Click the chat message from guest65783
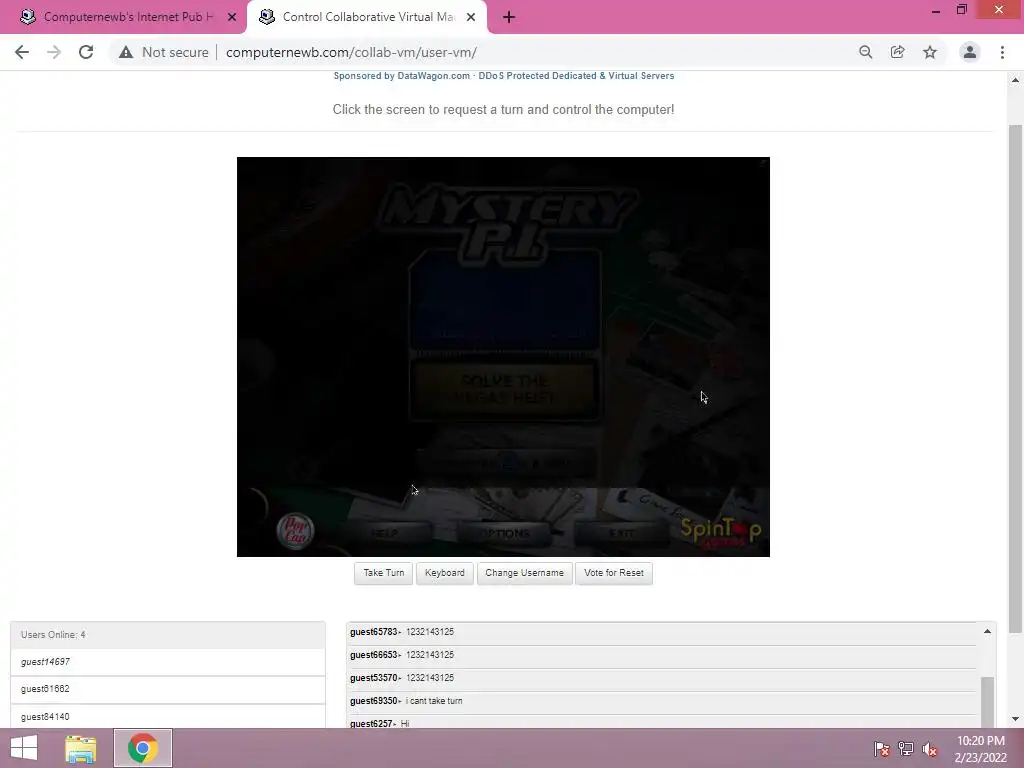The height and width of the screenshot is (768, 1024). 661,632
